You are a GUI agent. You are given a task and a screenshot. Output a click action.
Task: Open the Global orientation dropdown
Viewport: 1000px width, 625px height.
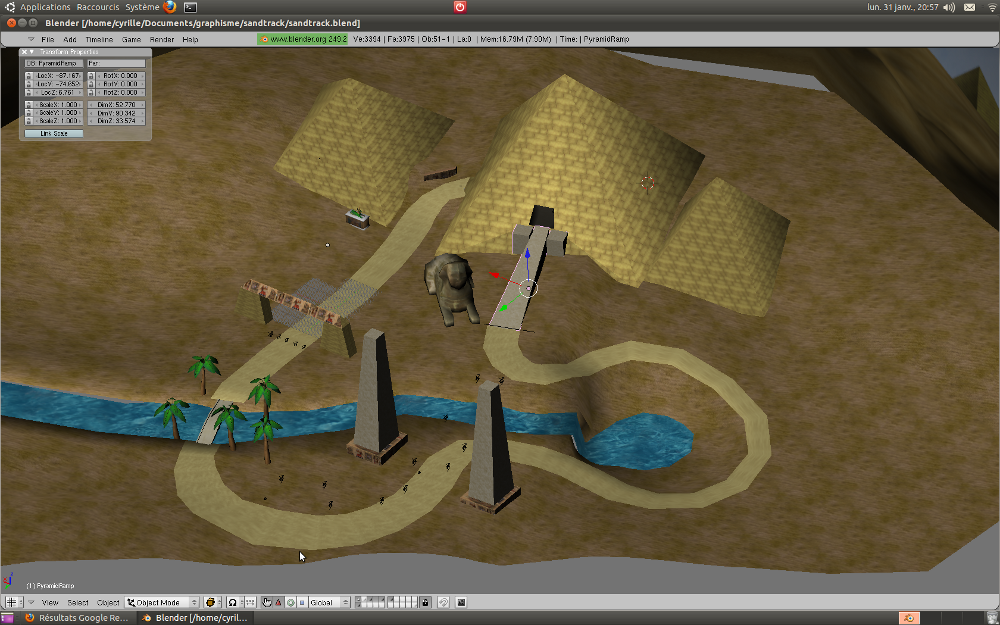pos(330,603)
